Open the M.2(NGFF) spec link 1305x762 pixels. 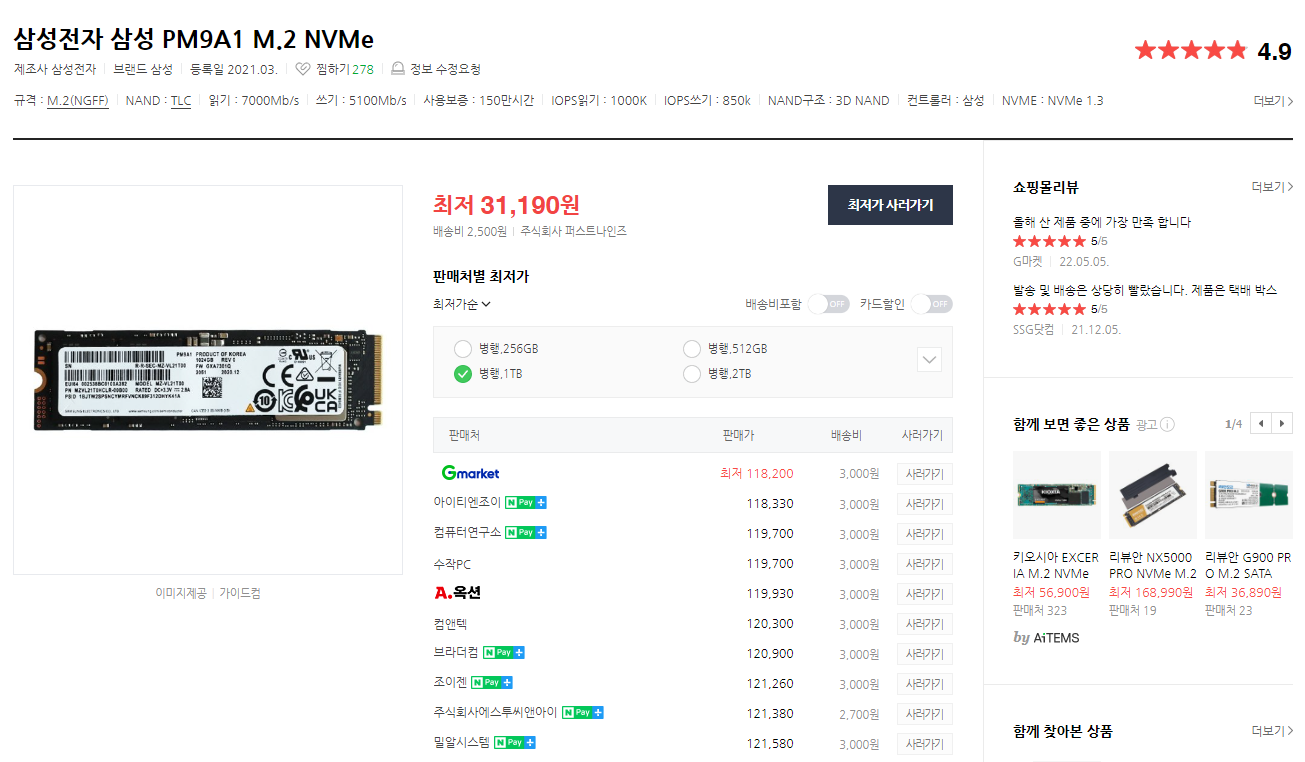point(78,101)
